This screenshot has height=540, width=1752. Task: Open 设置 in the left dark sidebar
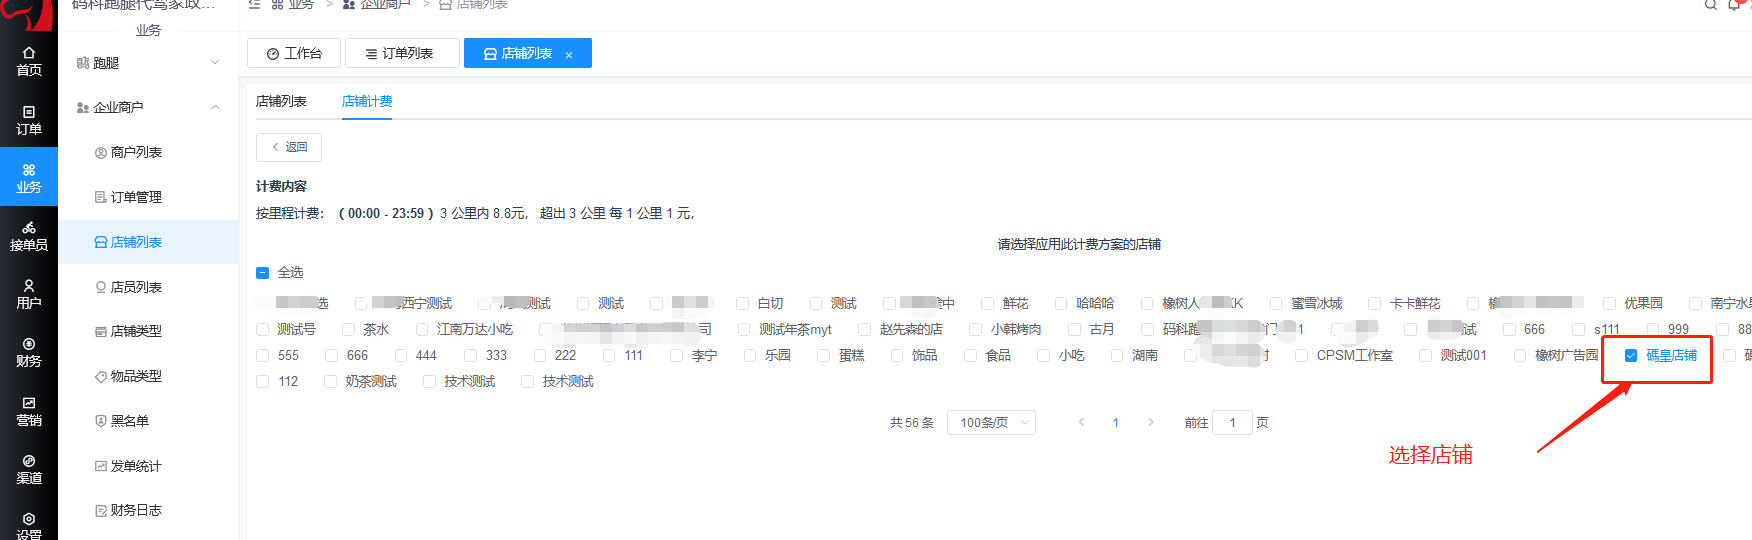(29, 526)
